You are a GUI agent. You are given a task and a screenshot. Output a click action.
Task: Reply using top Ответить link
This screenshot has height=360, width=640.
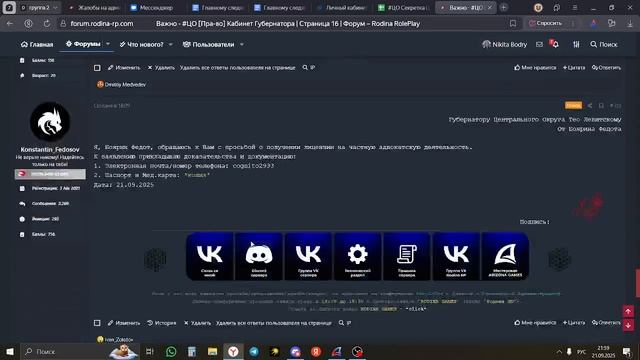pos(607,68)
